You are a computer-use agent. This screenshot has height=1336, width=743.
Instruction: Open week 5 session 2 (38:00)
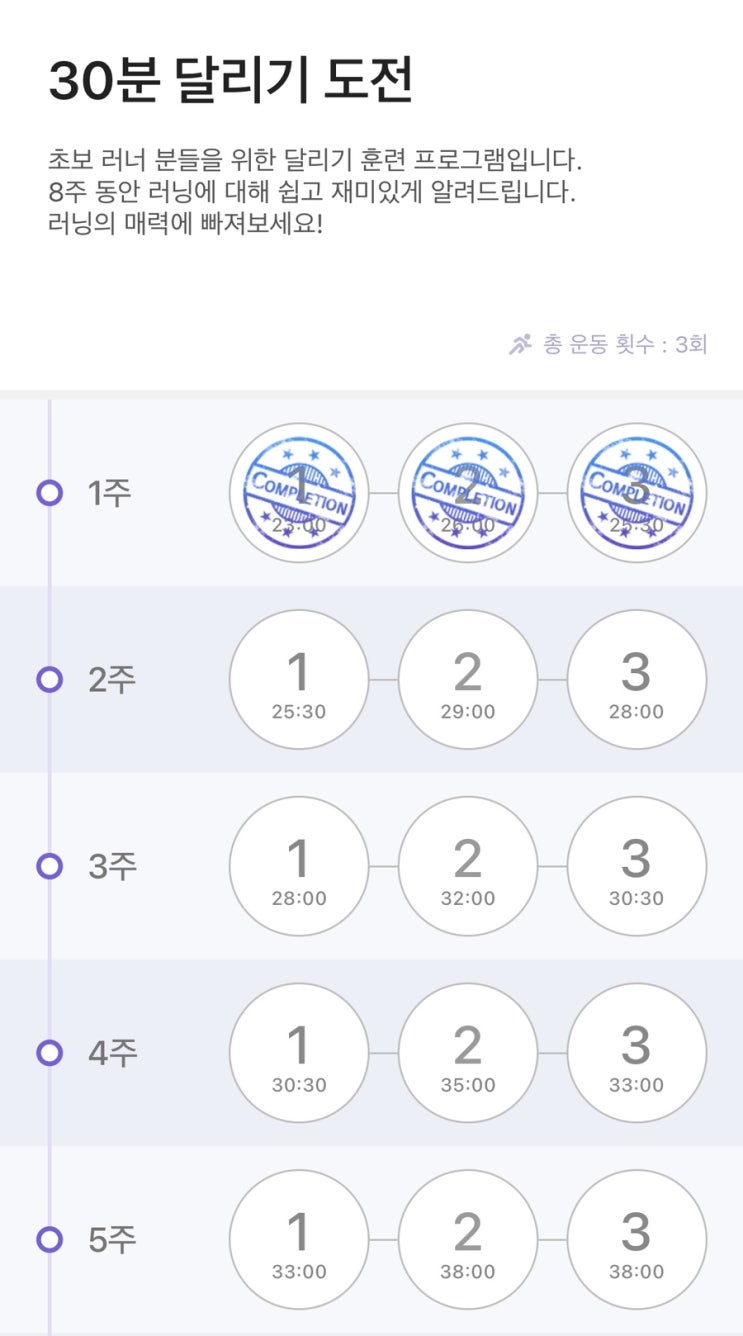[x=468, y=1240]
